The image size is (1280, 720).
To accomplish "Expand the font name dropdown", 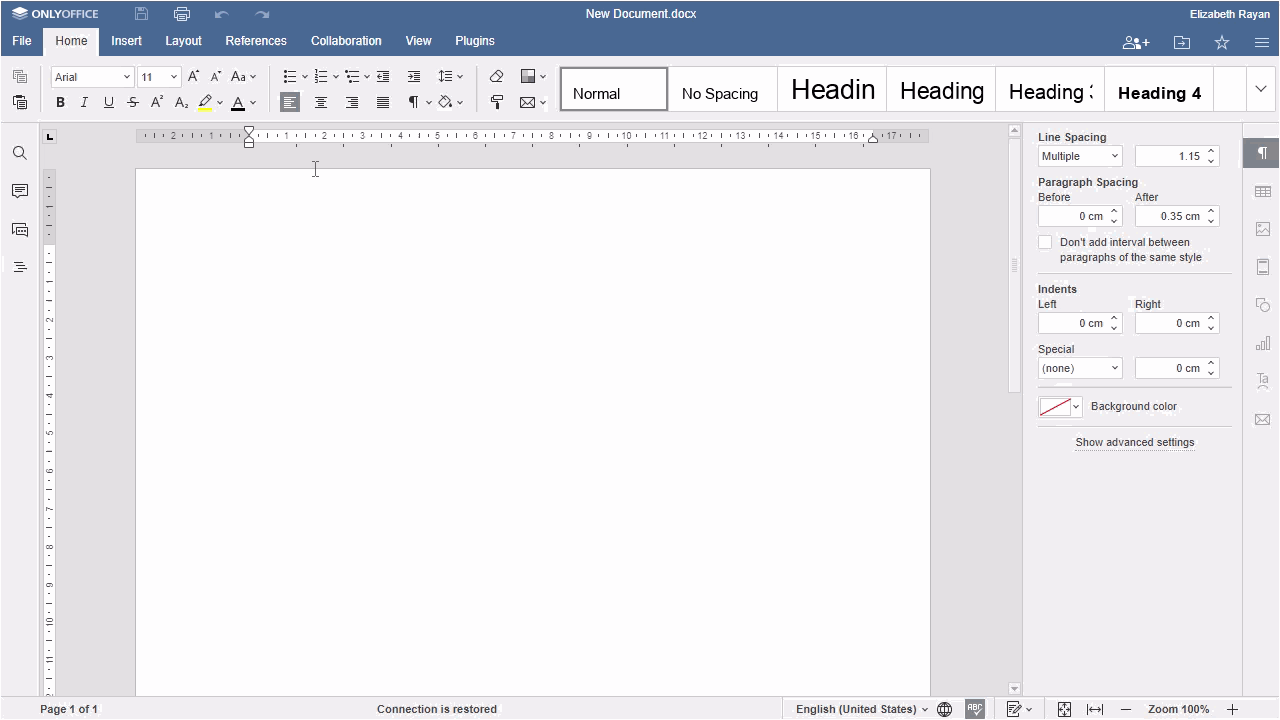I will (126, 77).
